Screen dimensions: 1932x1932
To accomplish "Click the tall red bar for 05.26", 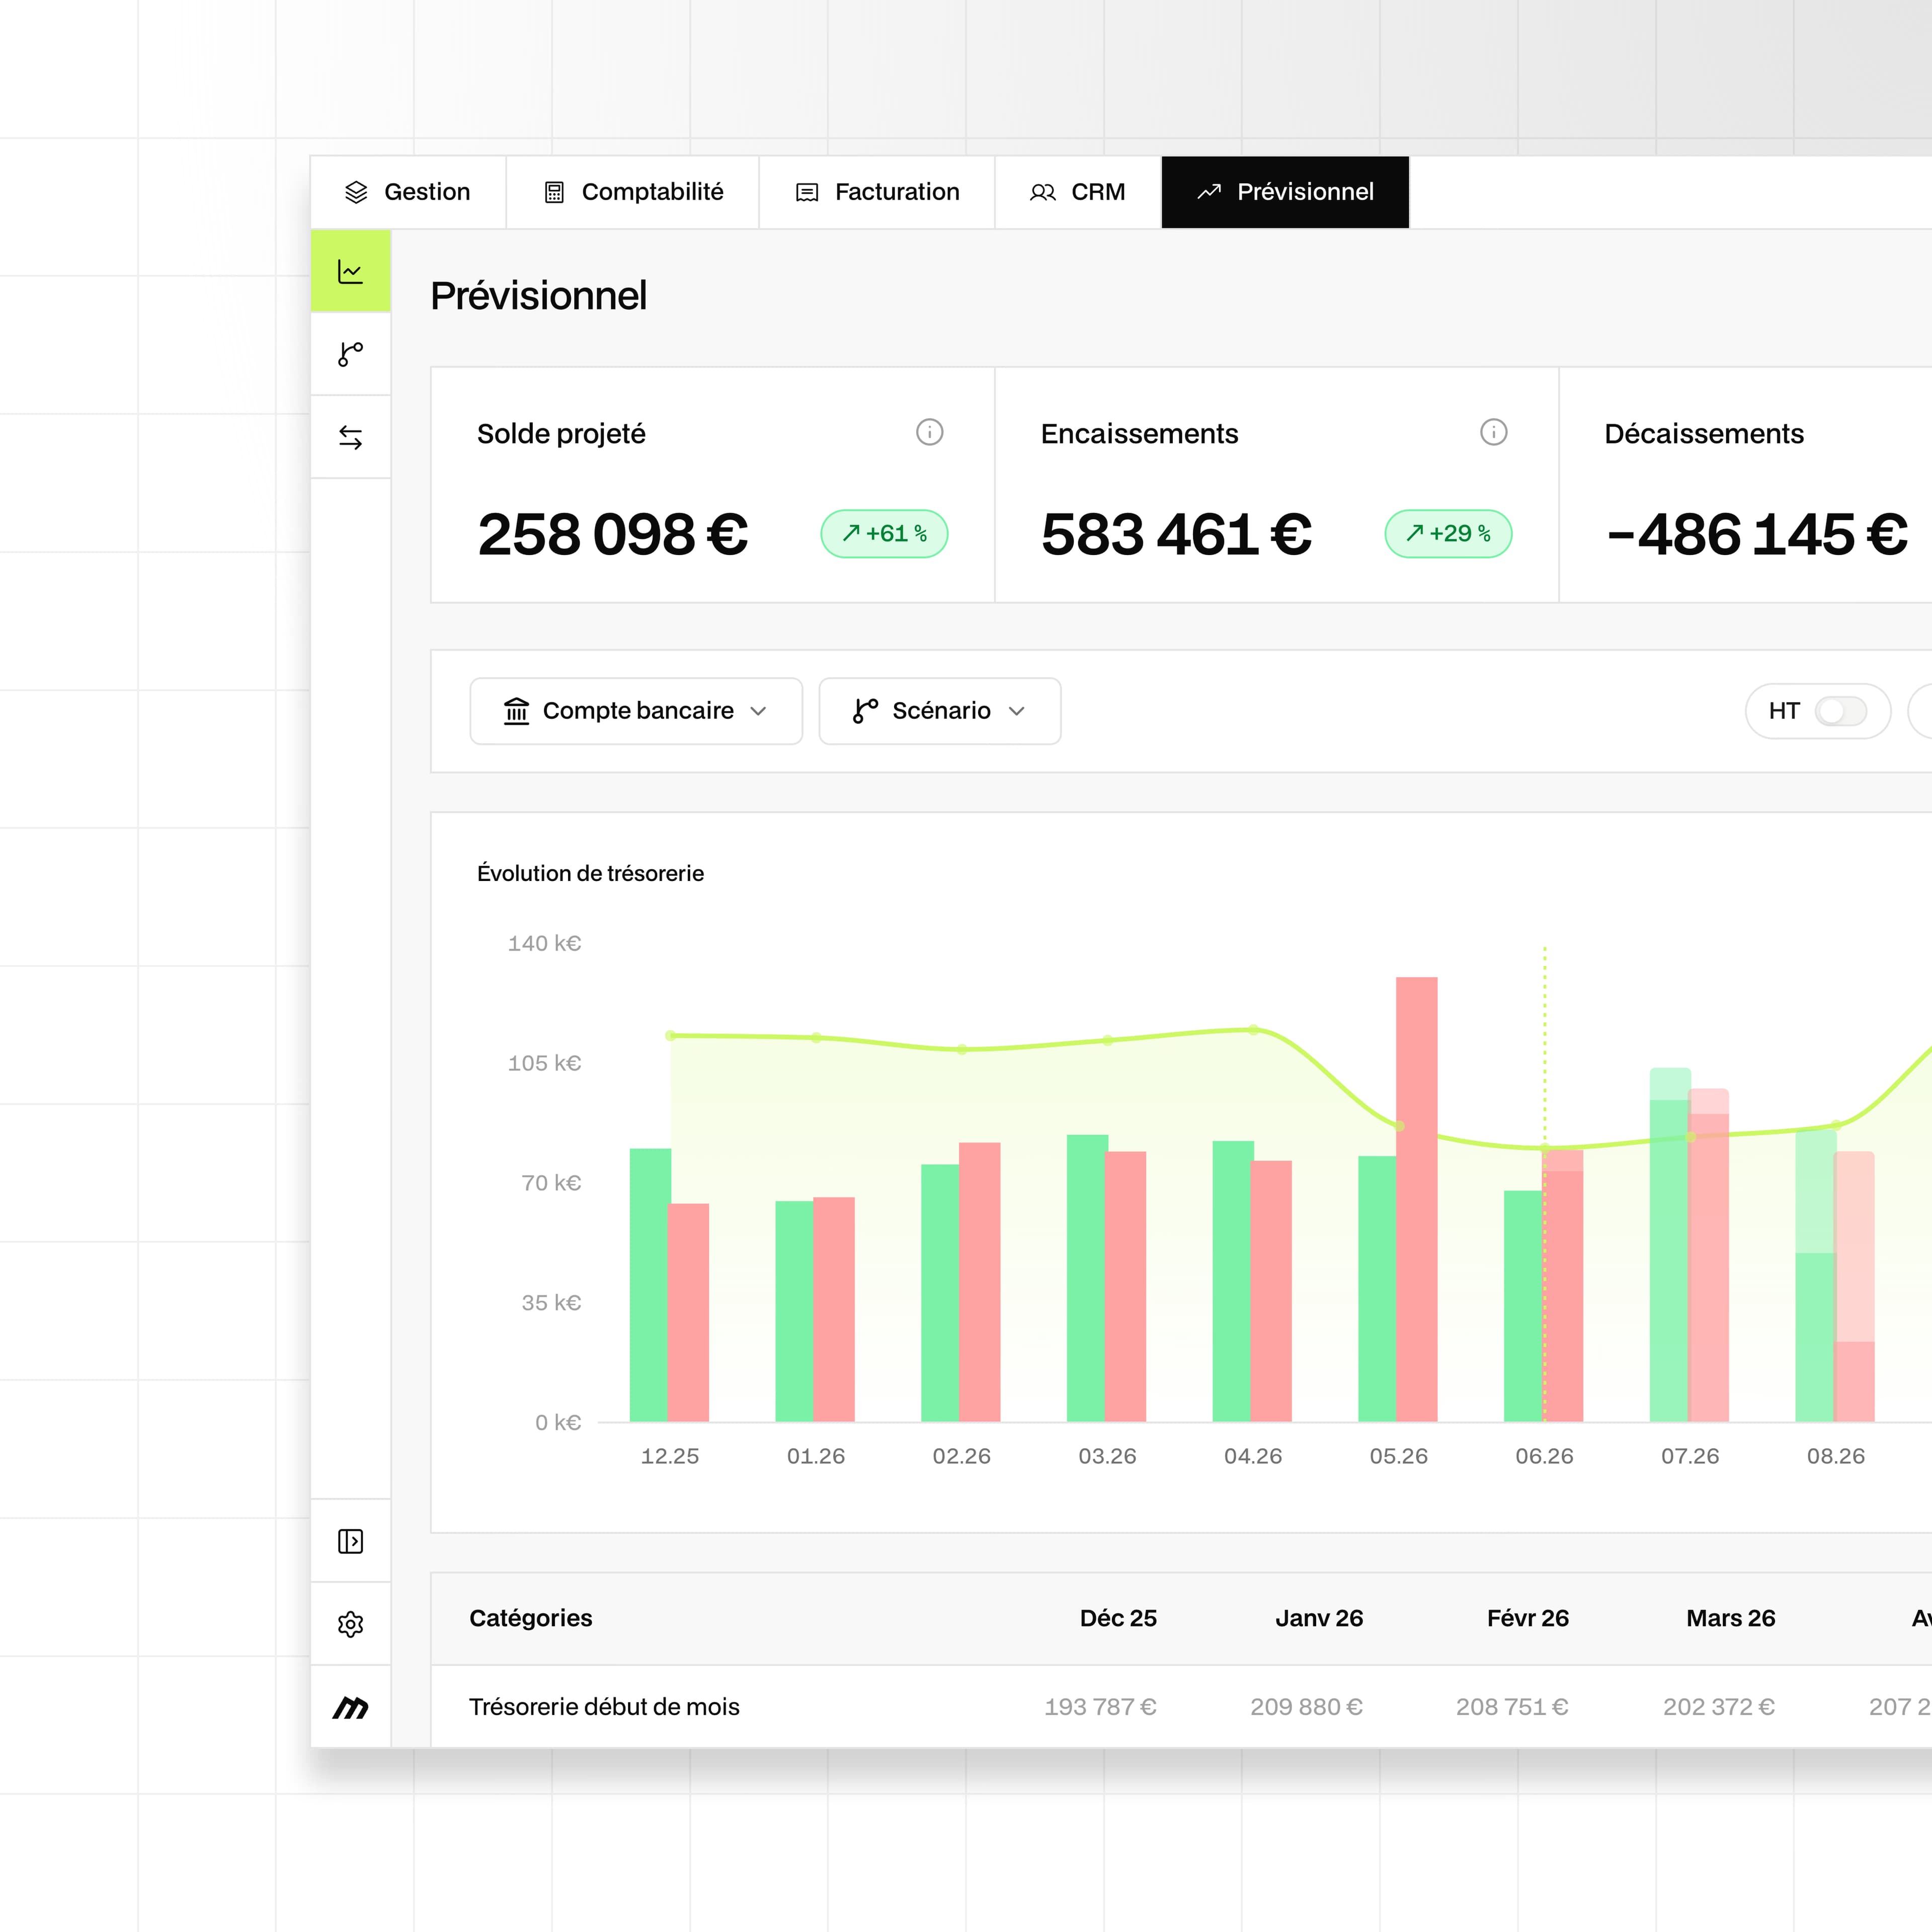I will pyautogui.click(x=1416, y=1199).
